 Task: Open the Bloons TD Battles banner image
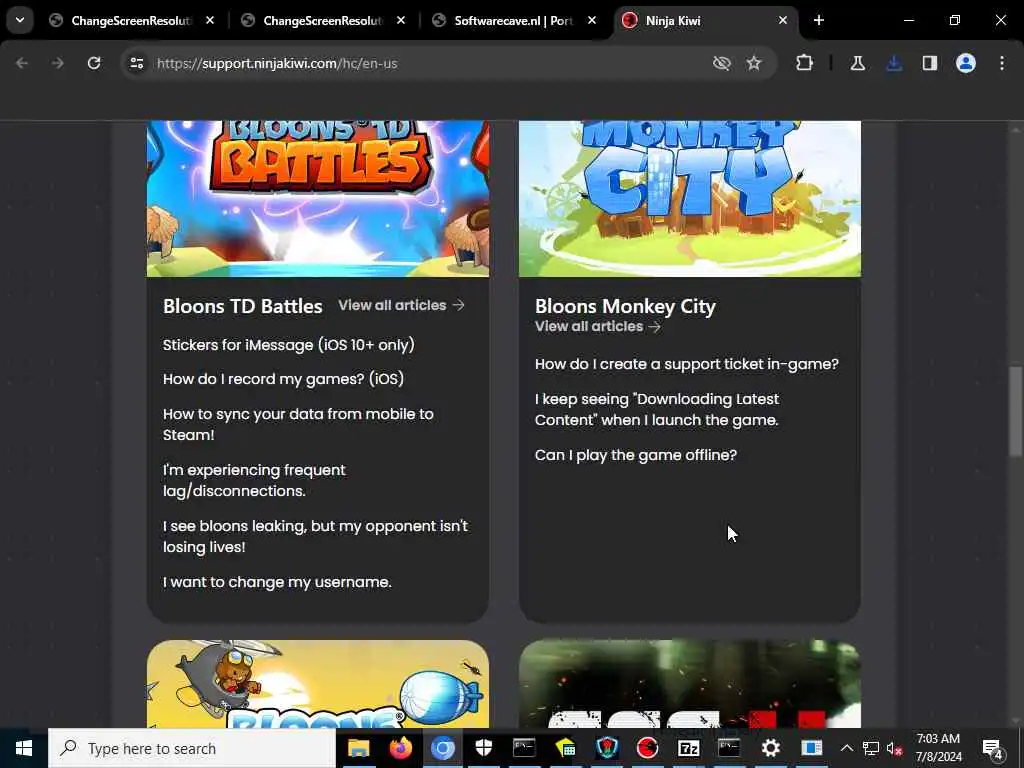(318, 199)
